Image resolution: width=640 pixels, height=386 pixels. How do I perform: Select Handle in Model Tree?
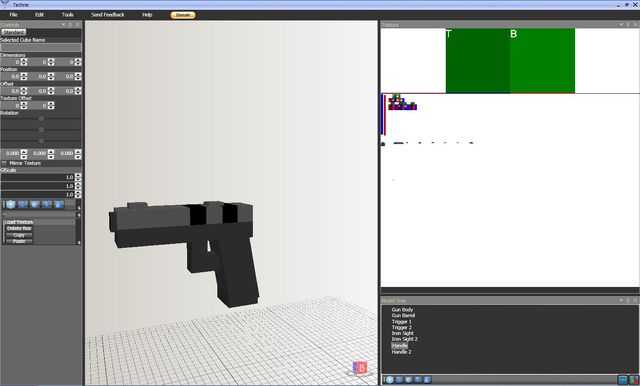tap(400, 346)
